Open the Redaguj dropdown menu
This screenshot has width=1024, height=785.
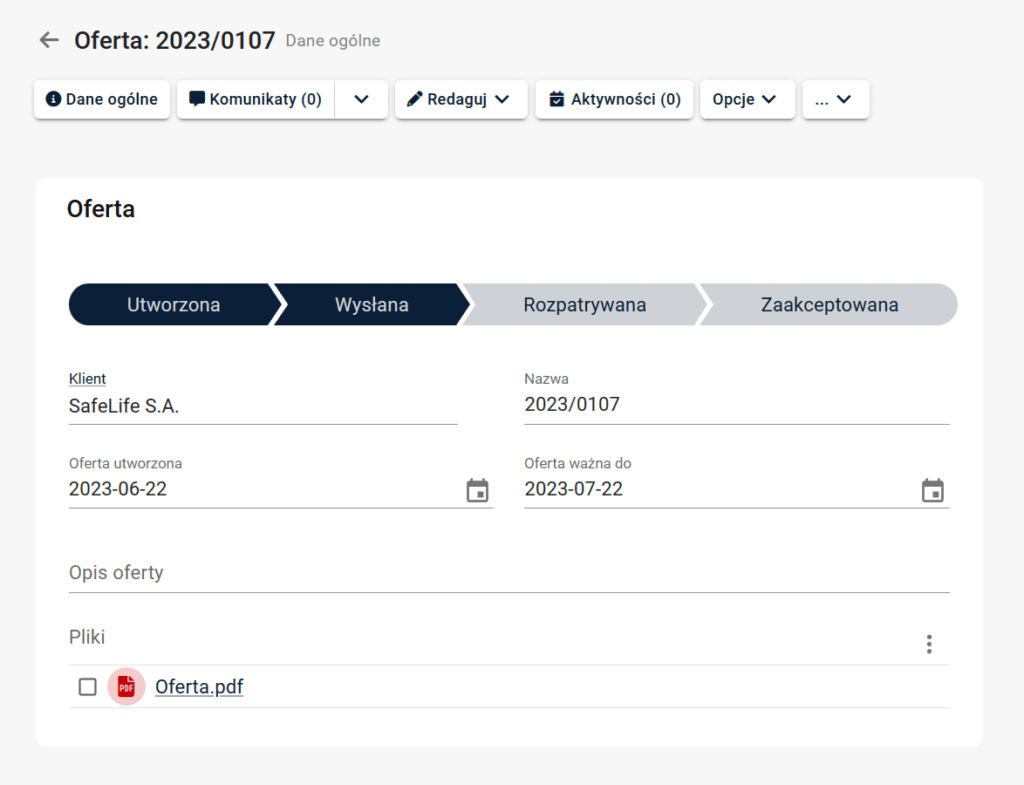[x=461, y=100]
